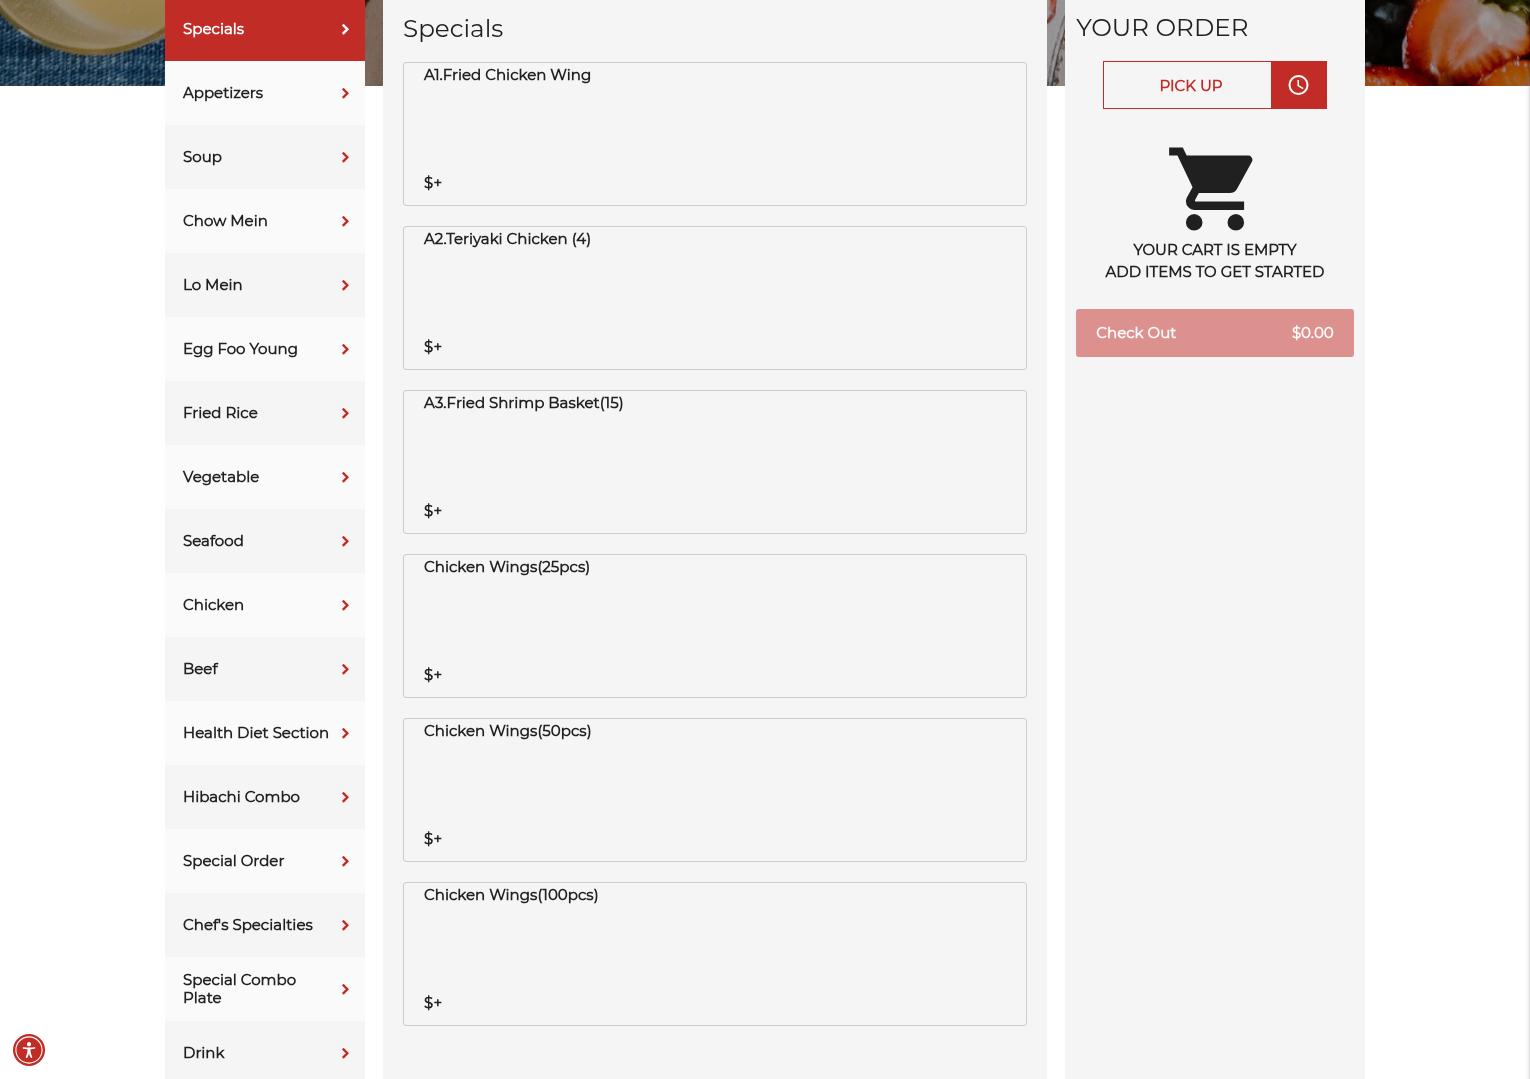Click the accessibility icon
Image resolution: width=1530 pixels, height=1079 pixels.
[29, 1050]
